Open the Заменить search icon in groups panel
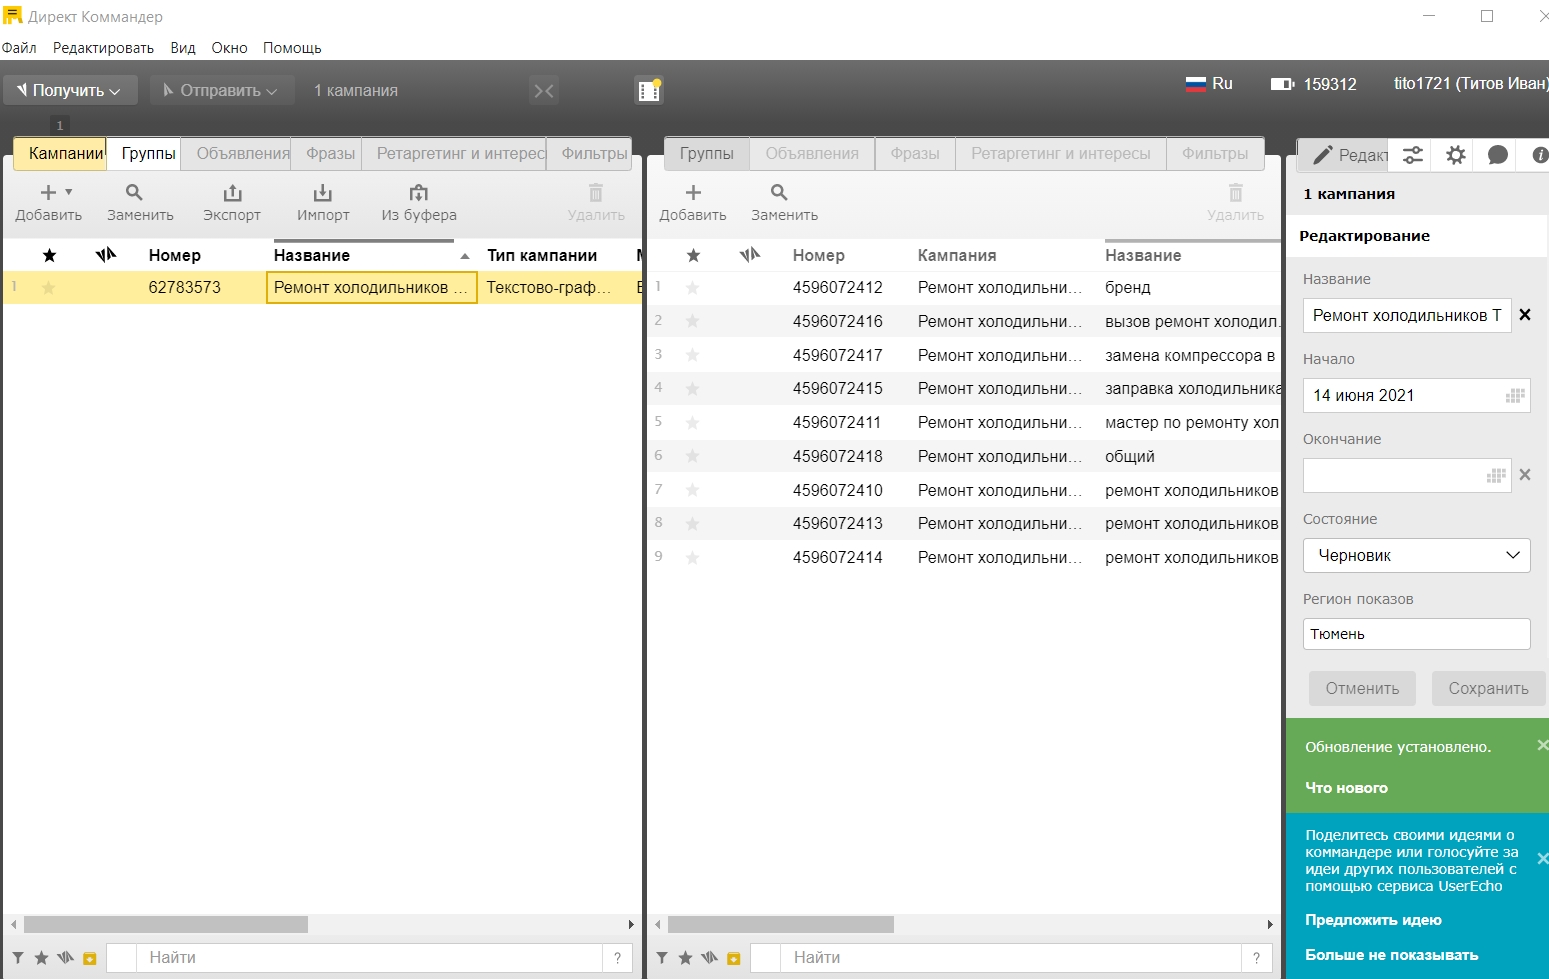1549x979 pixels. click(779, 192)
